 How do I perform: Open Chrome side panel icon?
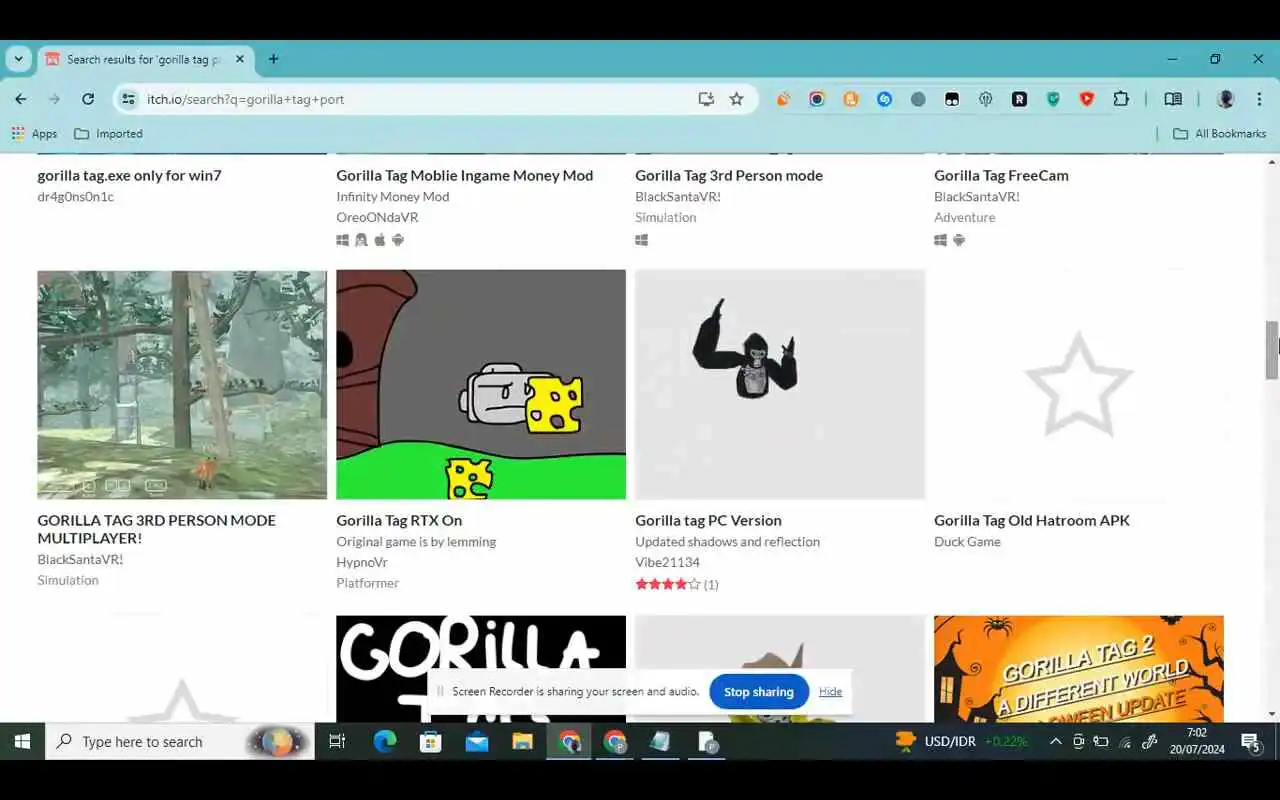(1173, 99)
